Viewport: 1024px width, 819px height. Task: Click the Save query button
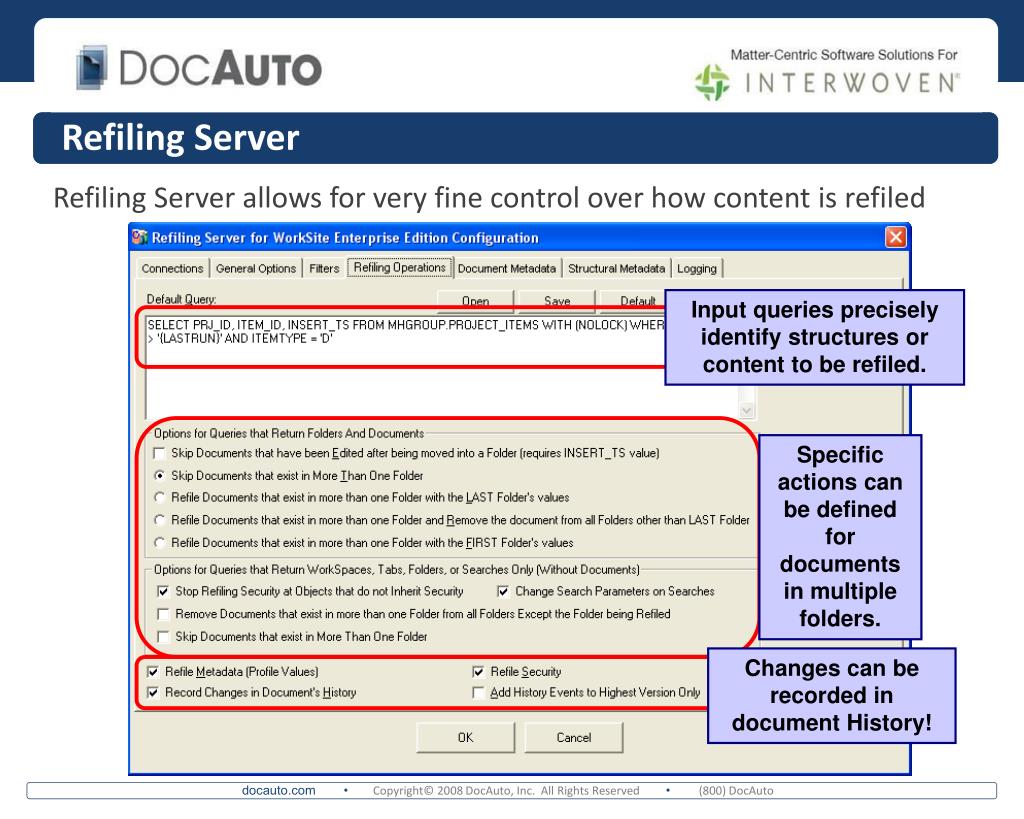(x=557, y=300)
